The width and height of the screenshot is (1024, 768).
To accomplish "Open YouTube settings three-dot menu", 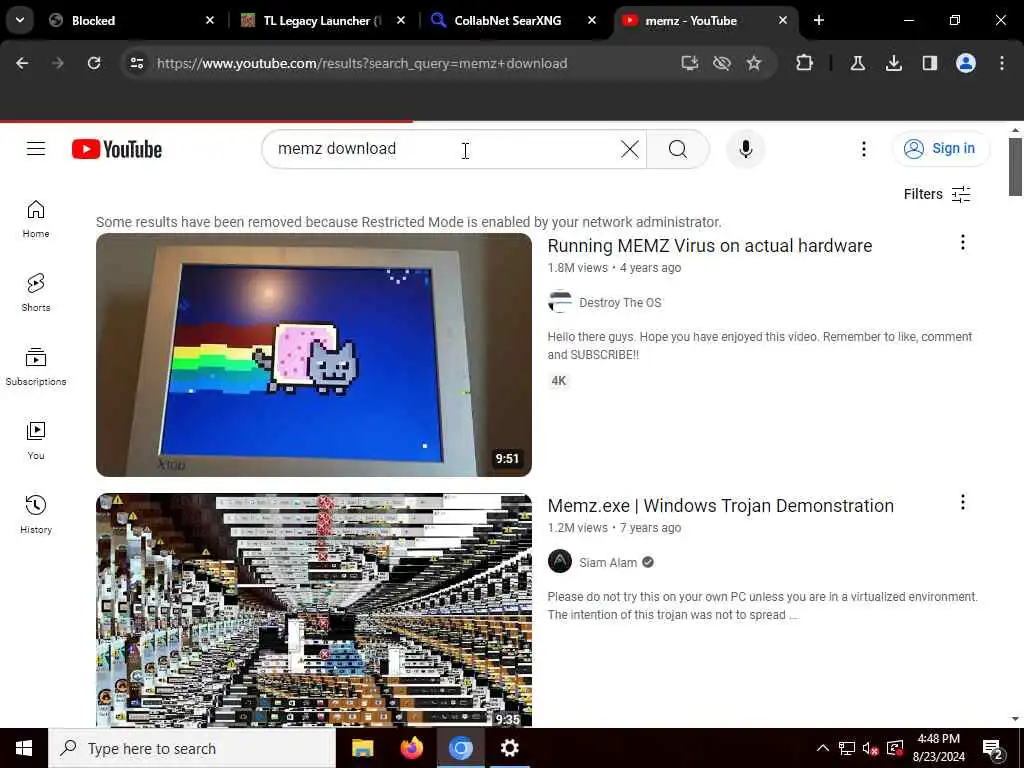I will (863, 149).
